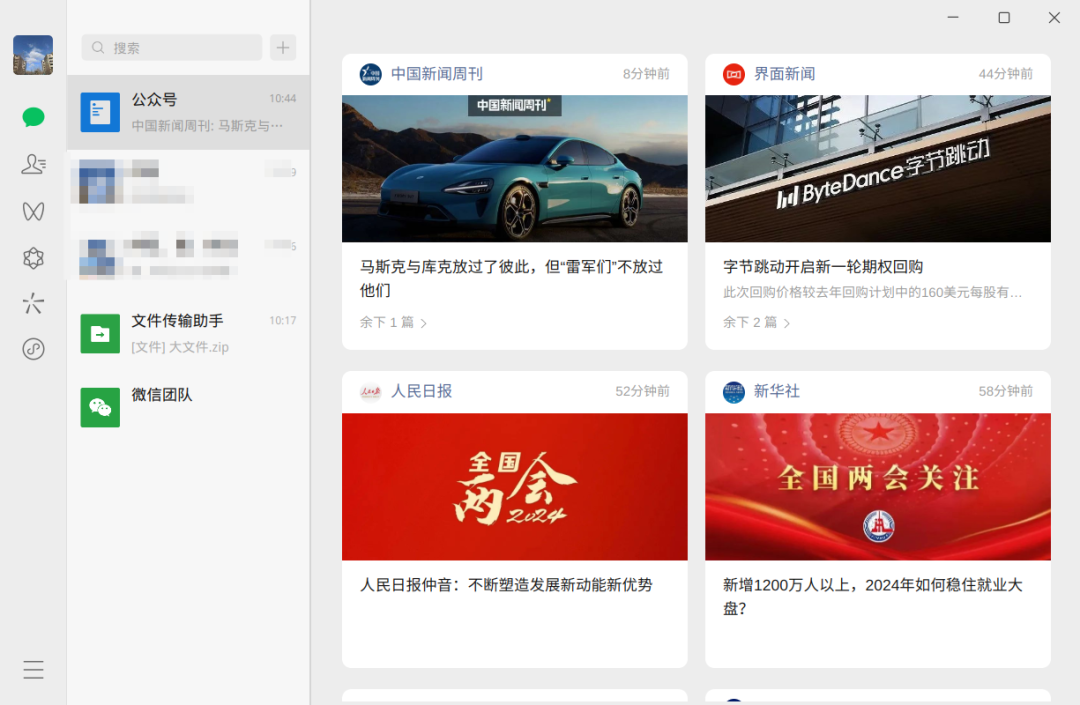This screenshot has width=1080, height=705.
Task: Open the Mini Programs sidebar icon
Action: pos(33,349)
